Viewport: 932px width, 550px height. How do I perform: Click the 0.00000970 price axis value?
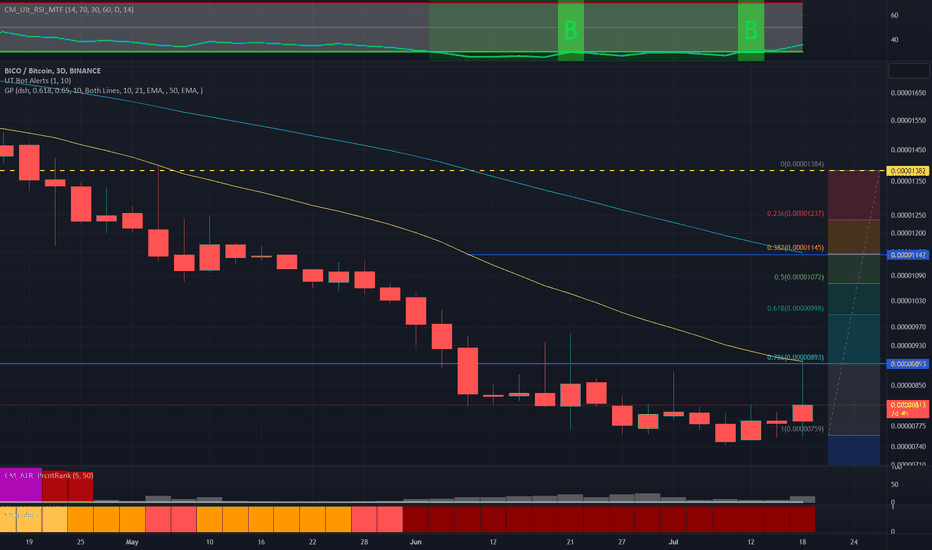908,327
